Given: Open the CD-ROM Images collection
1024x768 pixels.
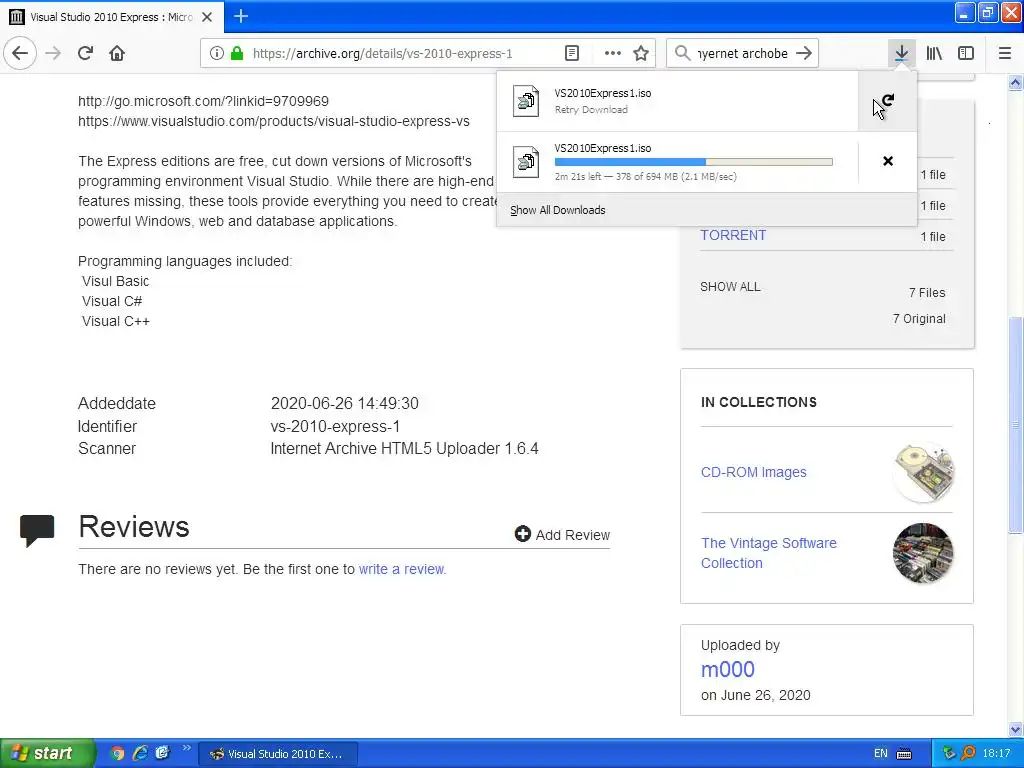Looking at the screenshot, I should [x=754, y=472].
